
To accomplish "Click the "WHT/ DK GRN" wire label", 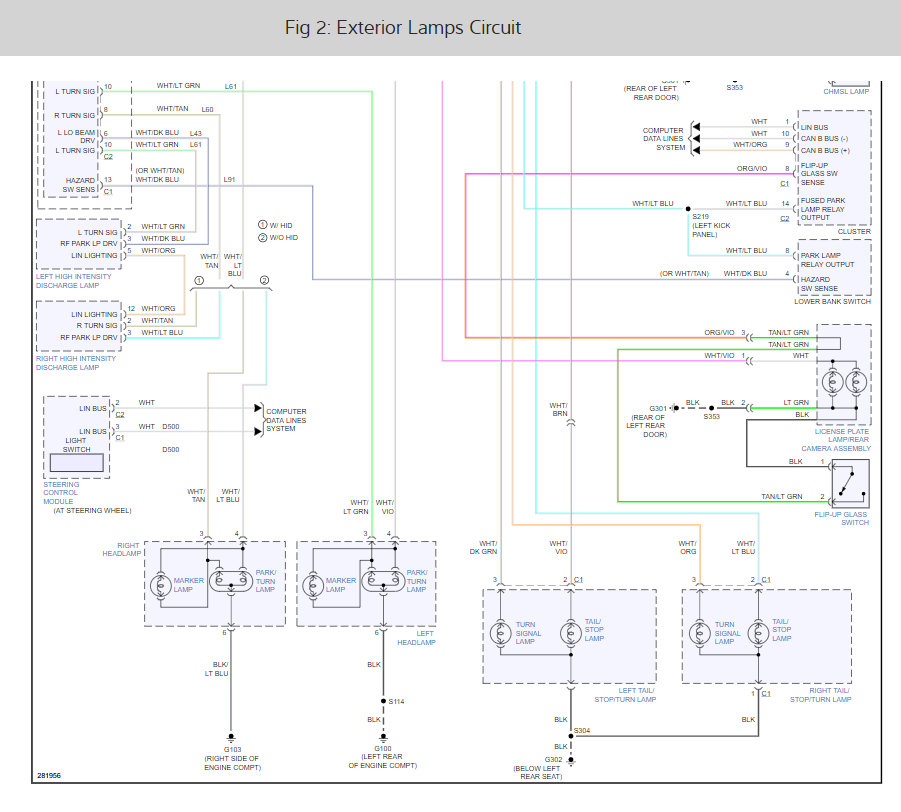I will (x=483, y=547).
